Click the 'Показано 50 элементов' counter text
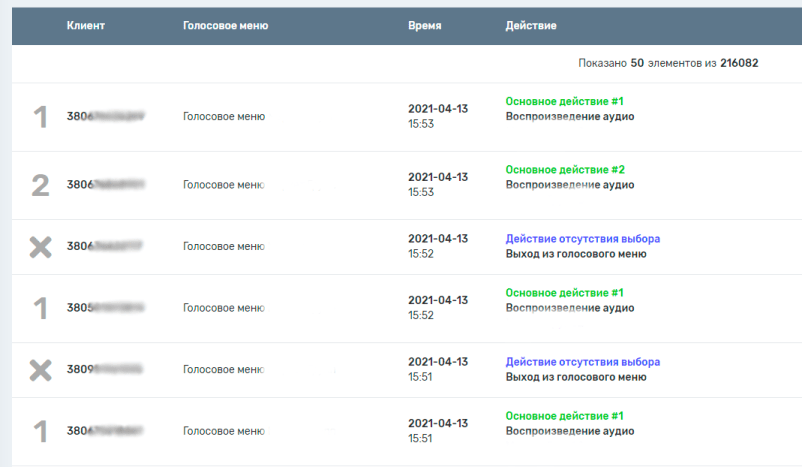The height and width of the screenshot is (467, 802). 667,63
